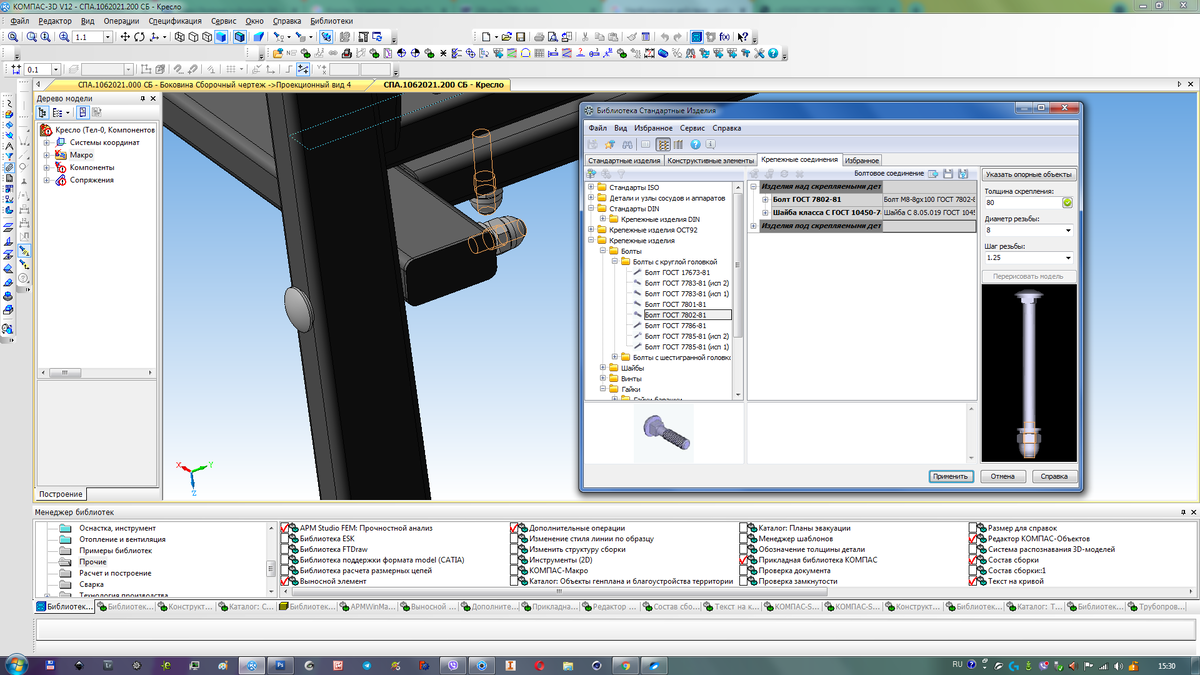Select Болт ГОСТ 17673-81 in tree
The width and height of the screenshot is (1200, 675).
pos(677,272)
